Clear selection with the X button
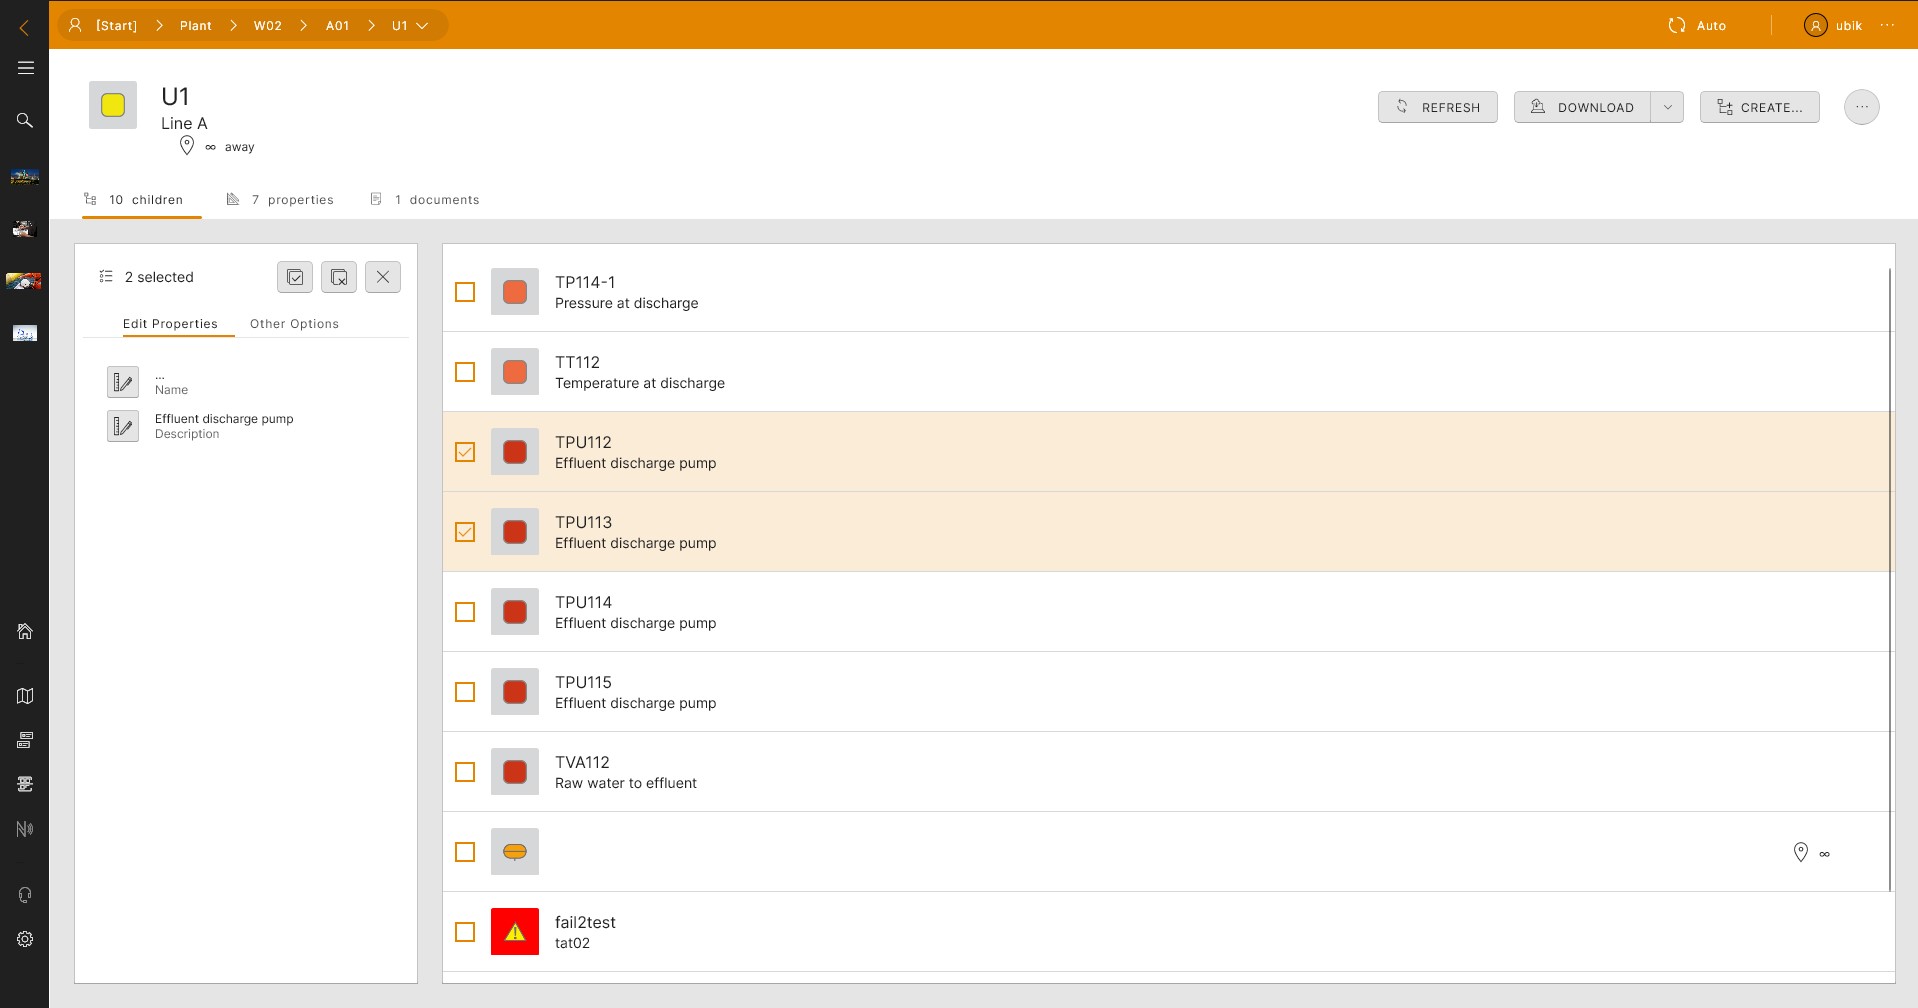Viewport: 1918px width, 1008px height. pos(383,277)
